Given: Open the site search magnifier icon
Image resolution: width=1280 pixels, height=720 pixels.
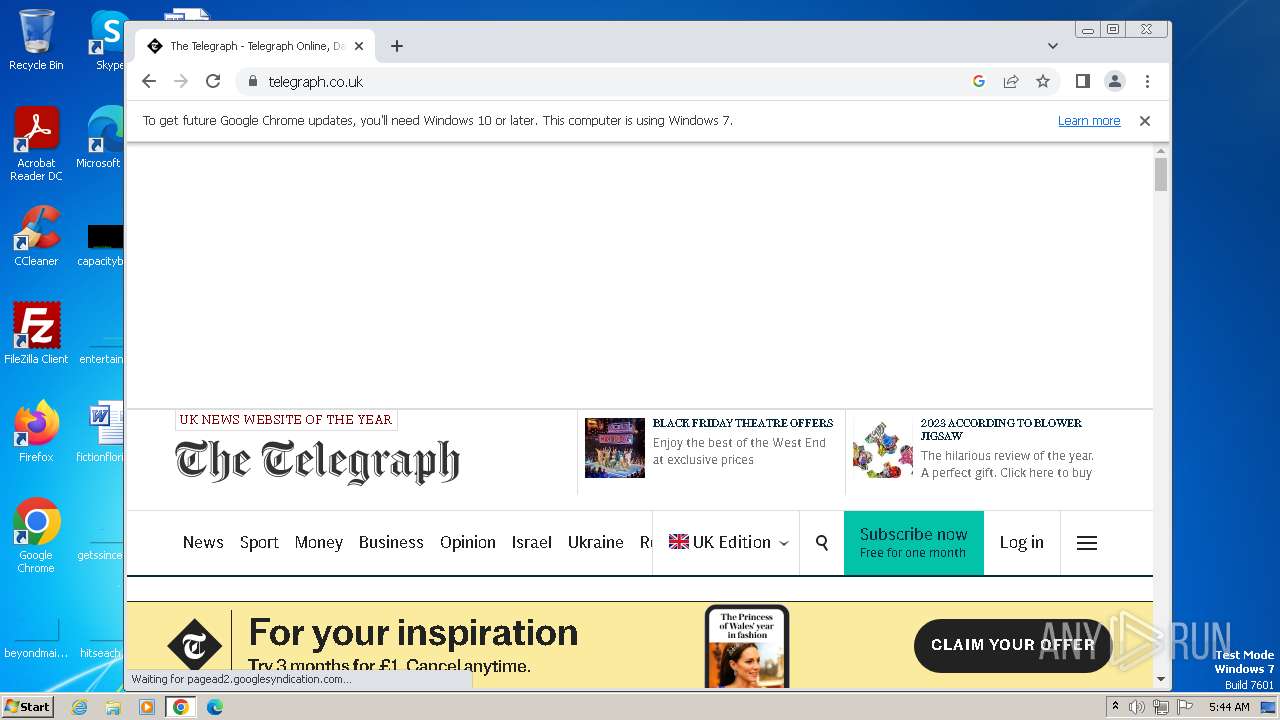Looking at the screenshot, I should [x=822, y=542].
